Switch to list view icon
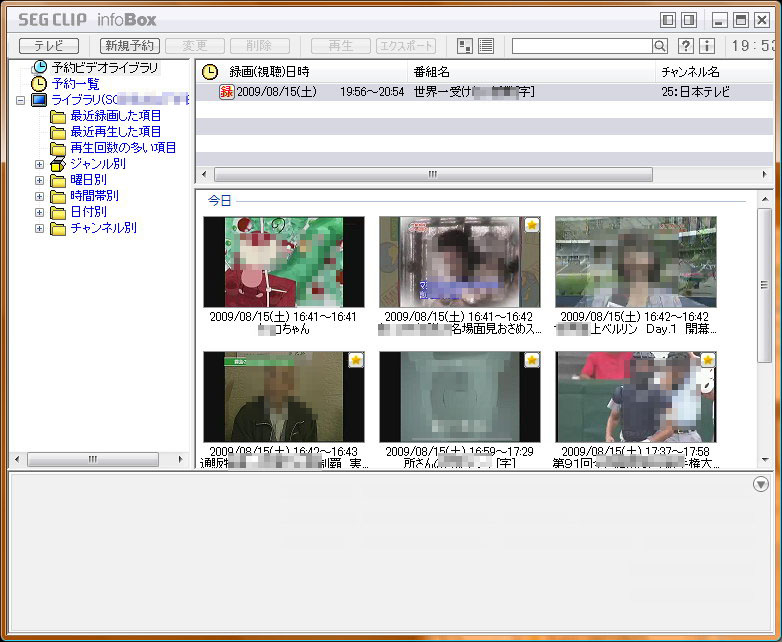 click(x=486, y=46)
